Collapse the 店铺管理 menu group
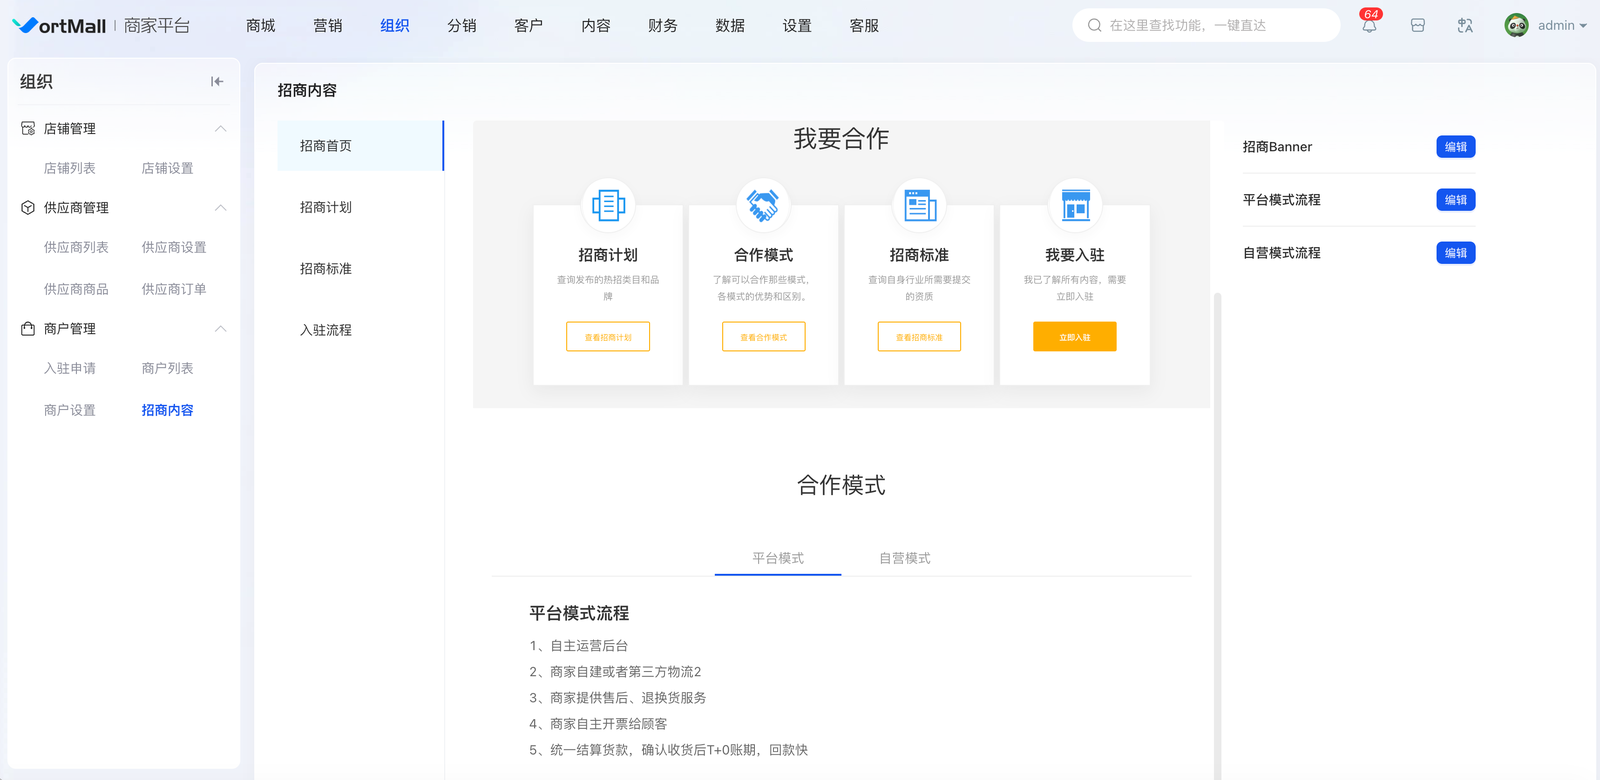The height and width of the screenshot is (780, 1600). (x=221, y=129)
